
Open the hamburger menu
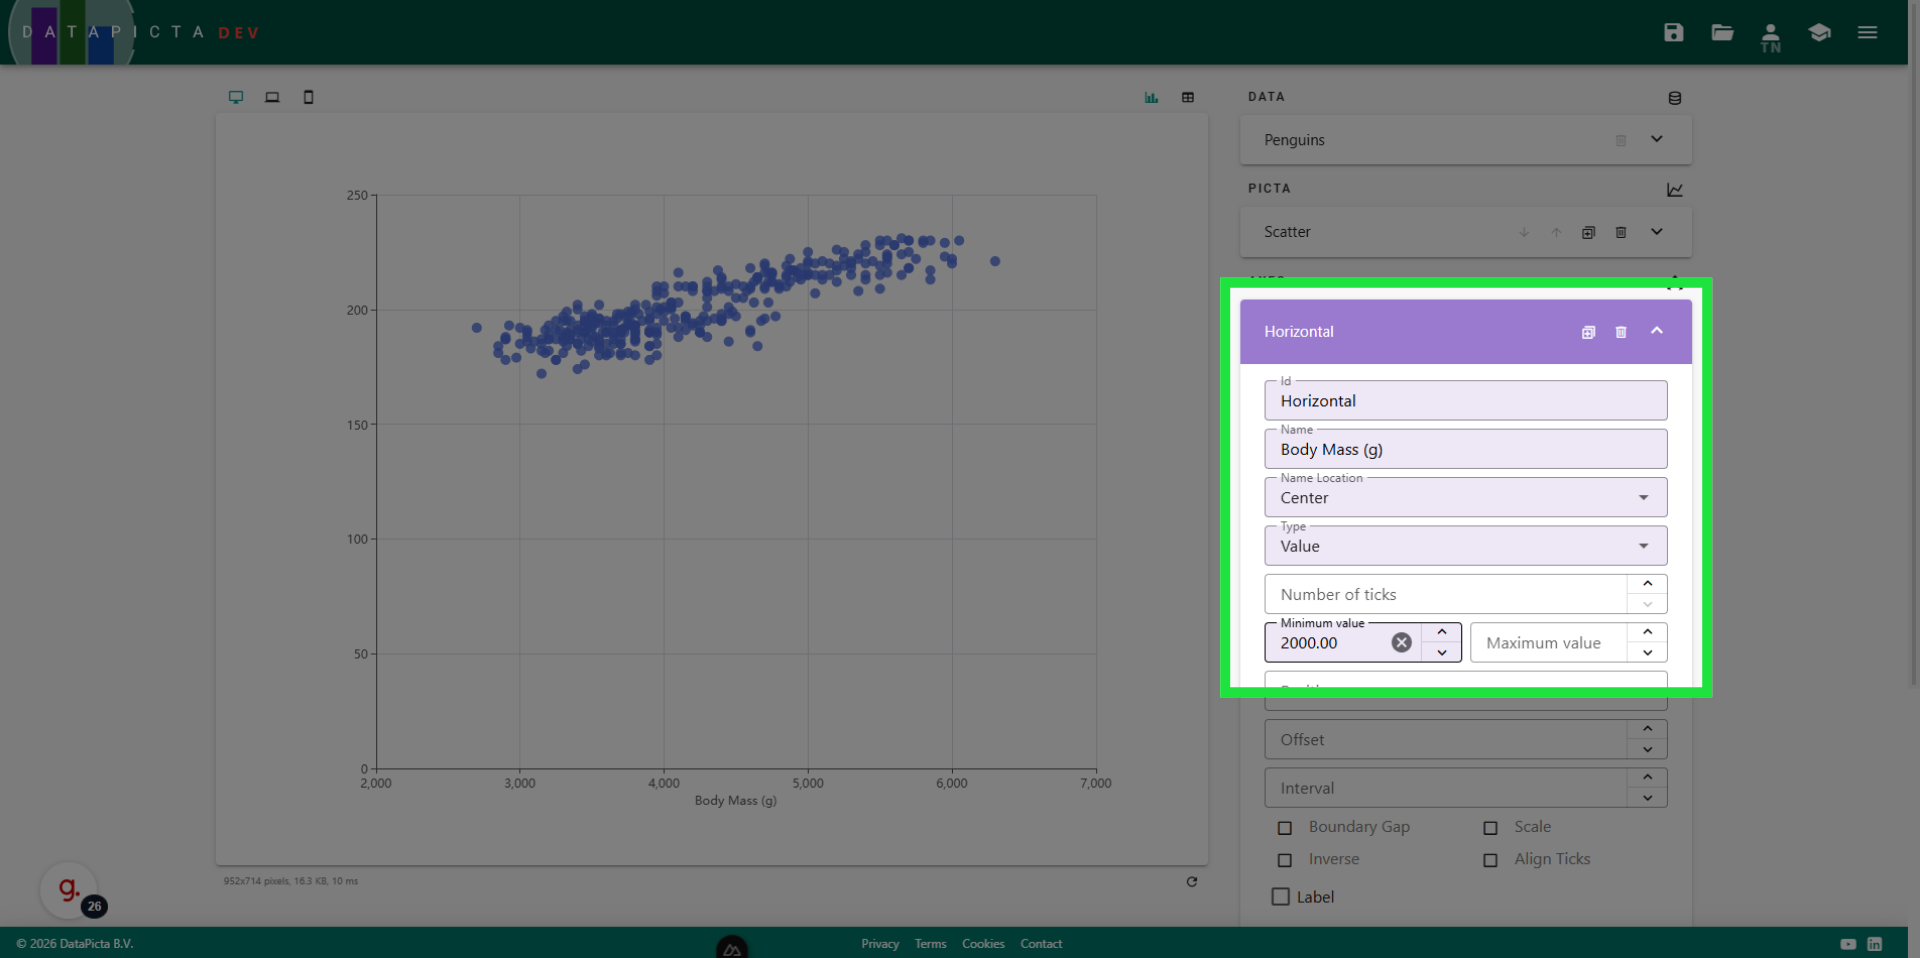pos(1867,32)
